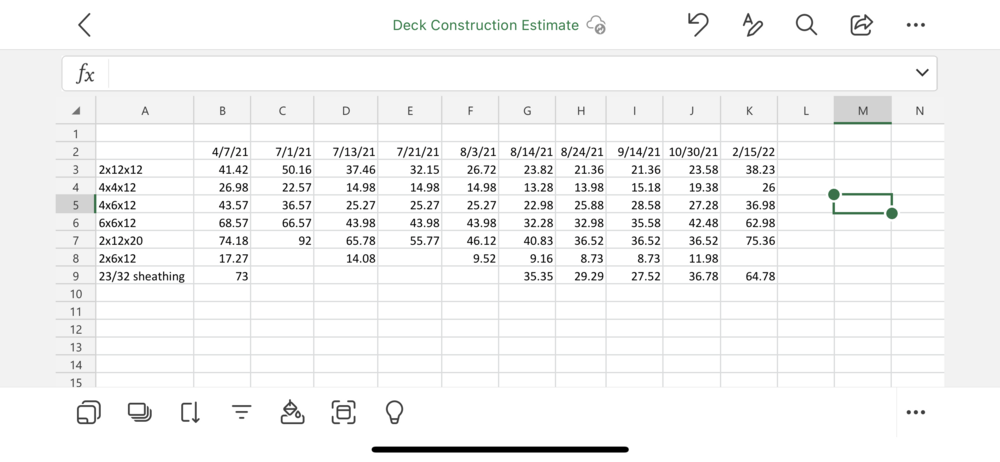
Task: Open the bottom toolbar more options
Action: (915, 411)
